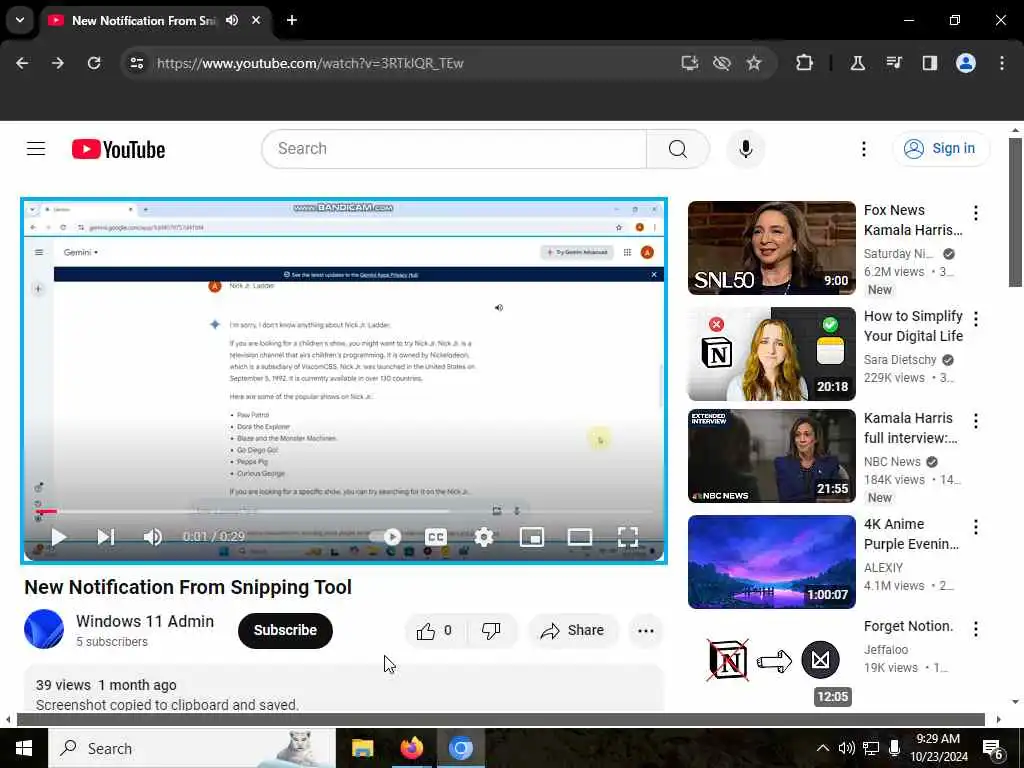Reload the page

[x=94, y=63]
